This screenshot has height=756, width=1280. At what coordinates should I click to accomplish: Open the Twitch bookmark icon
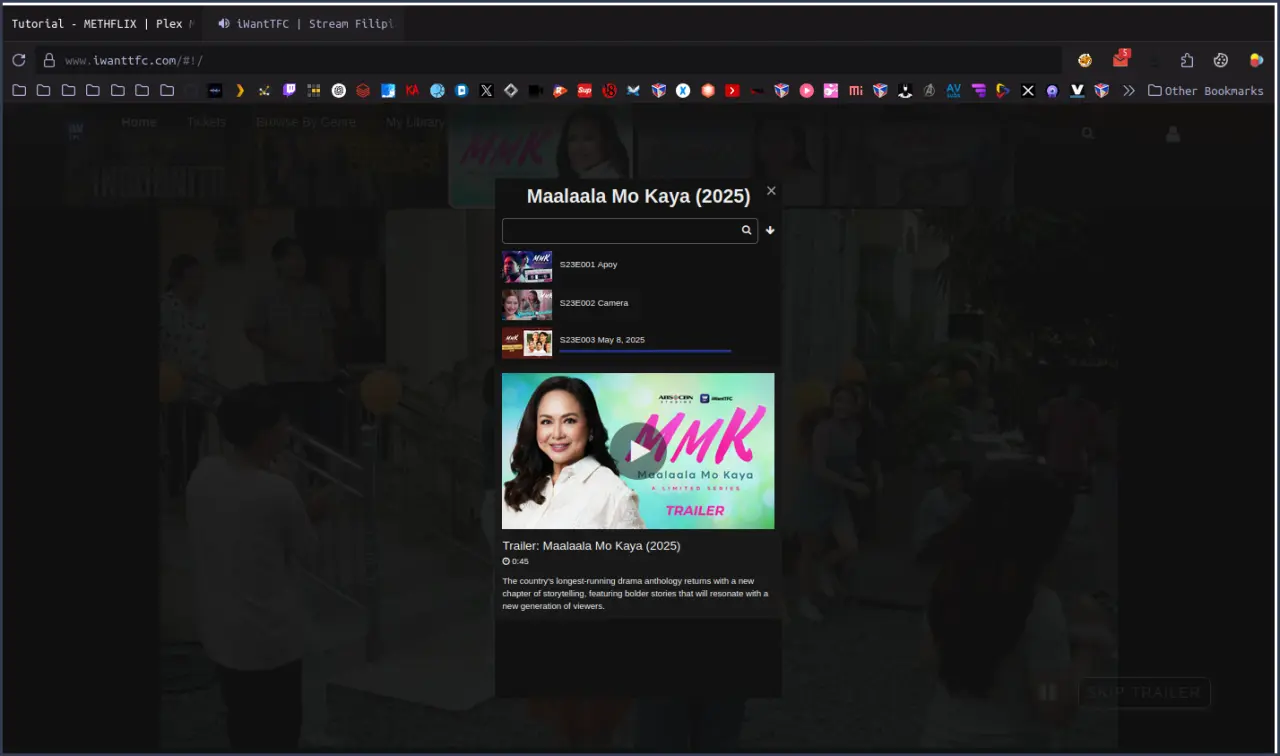coord(289,90)
